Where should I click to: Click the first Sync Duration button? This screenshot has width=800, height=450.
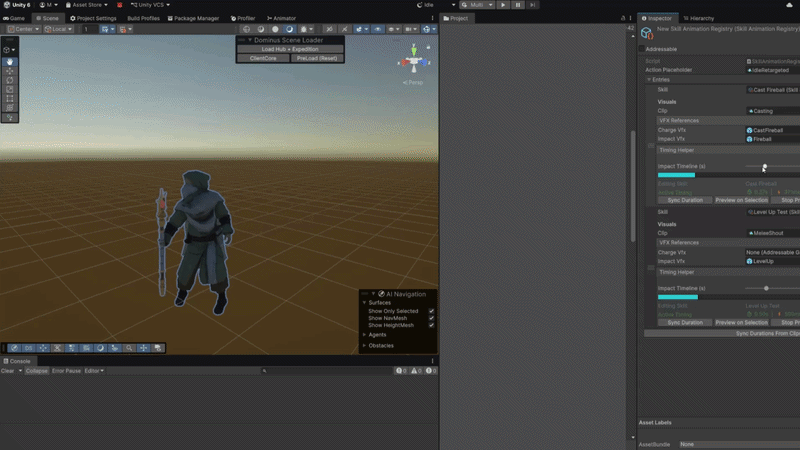point(685,200)
